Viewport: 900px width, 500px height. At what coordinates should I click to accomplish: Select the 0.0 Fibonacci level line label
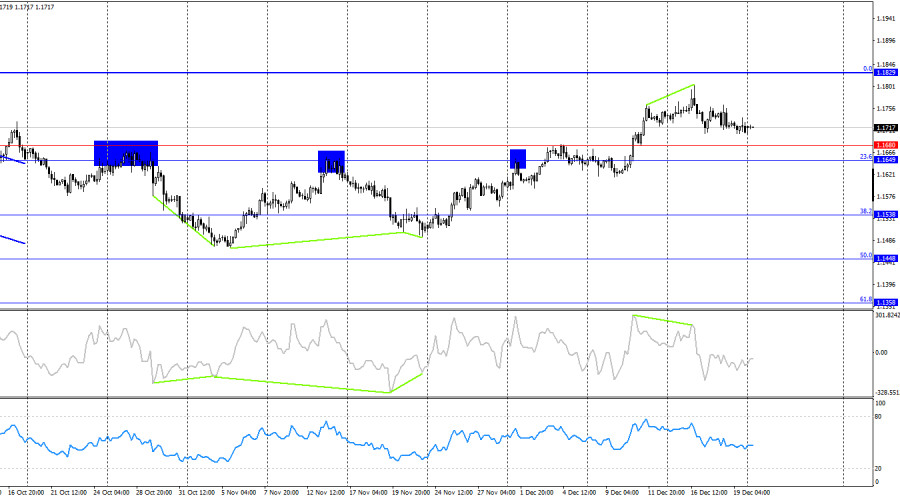coord(867,69)
